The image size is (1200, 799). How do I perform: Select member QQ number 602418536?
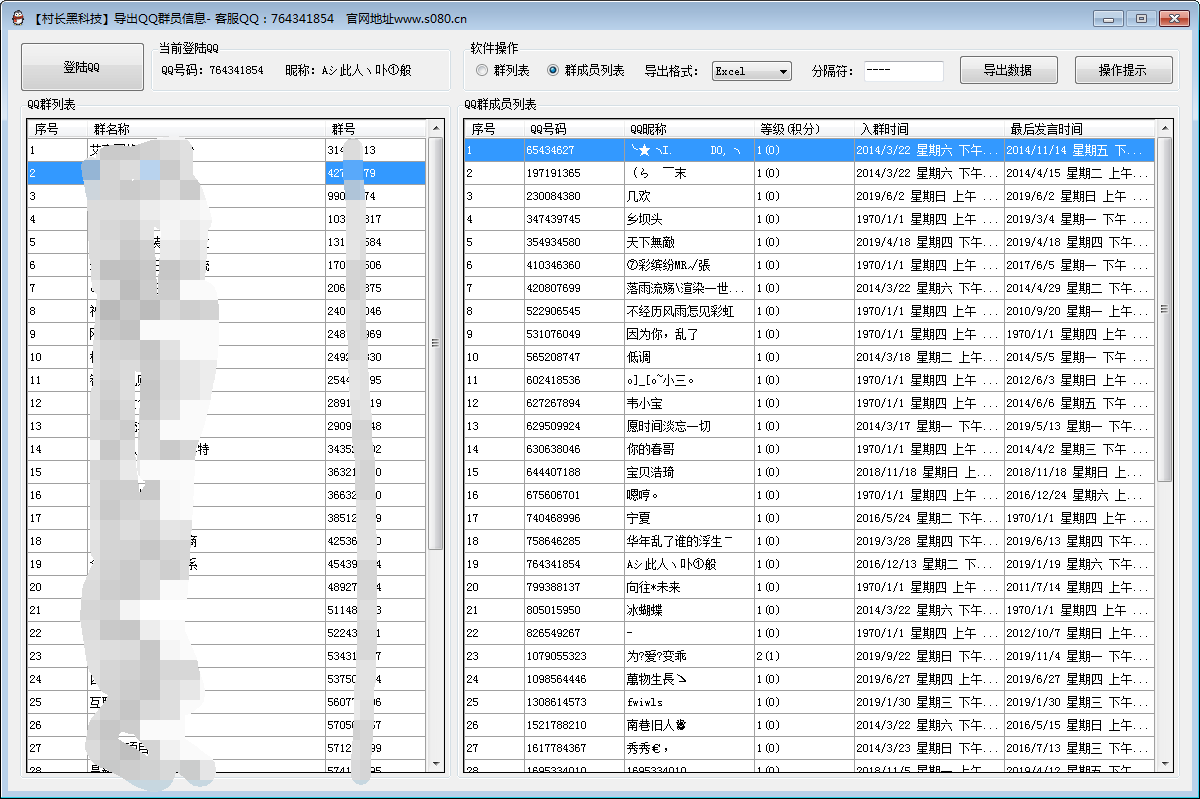[553, 380]
